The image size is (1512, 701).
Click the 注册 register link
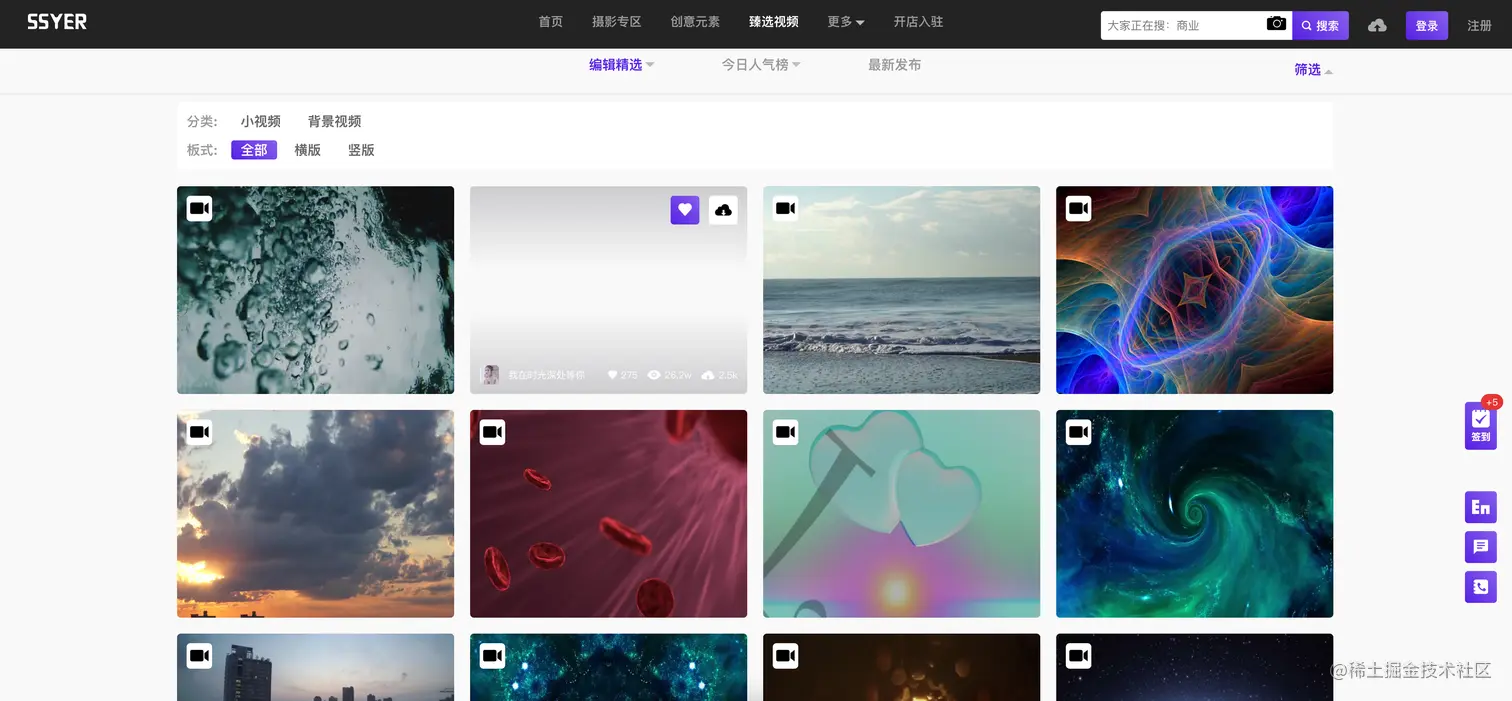[x=1480, y=25]
